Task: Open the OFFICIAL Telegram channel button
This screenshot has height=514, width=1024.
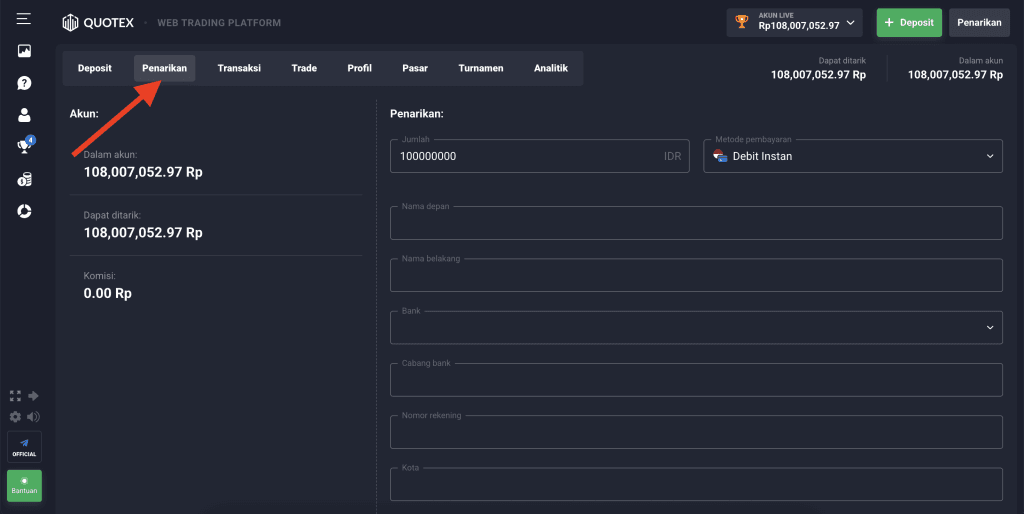Action: (x=24, y=447)
